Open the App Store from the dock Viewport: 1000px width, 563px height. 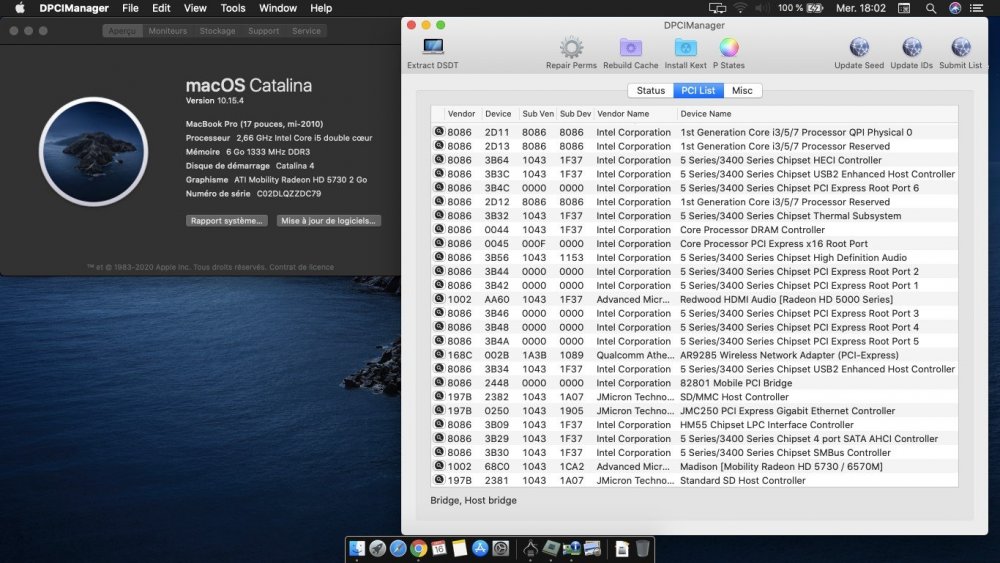(480, 548)
